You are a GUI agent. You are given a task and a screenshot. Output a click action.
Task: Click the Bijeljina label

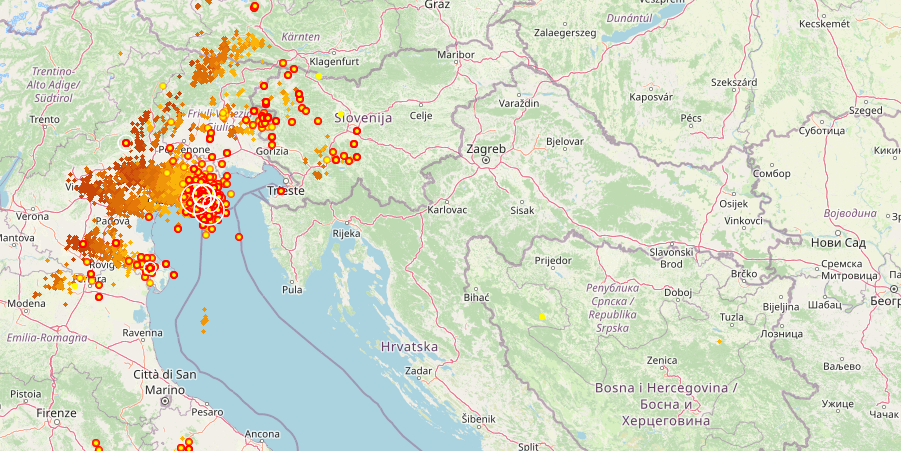coord(781,307)
